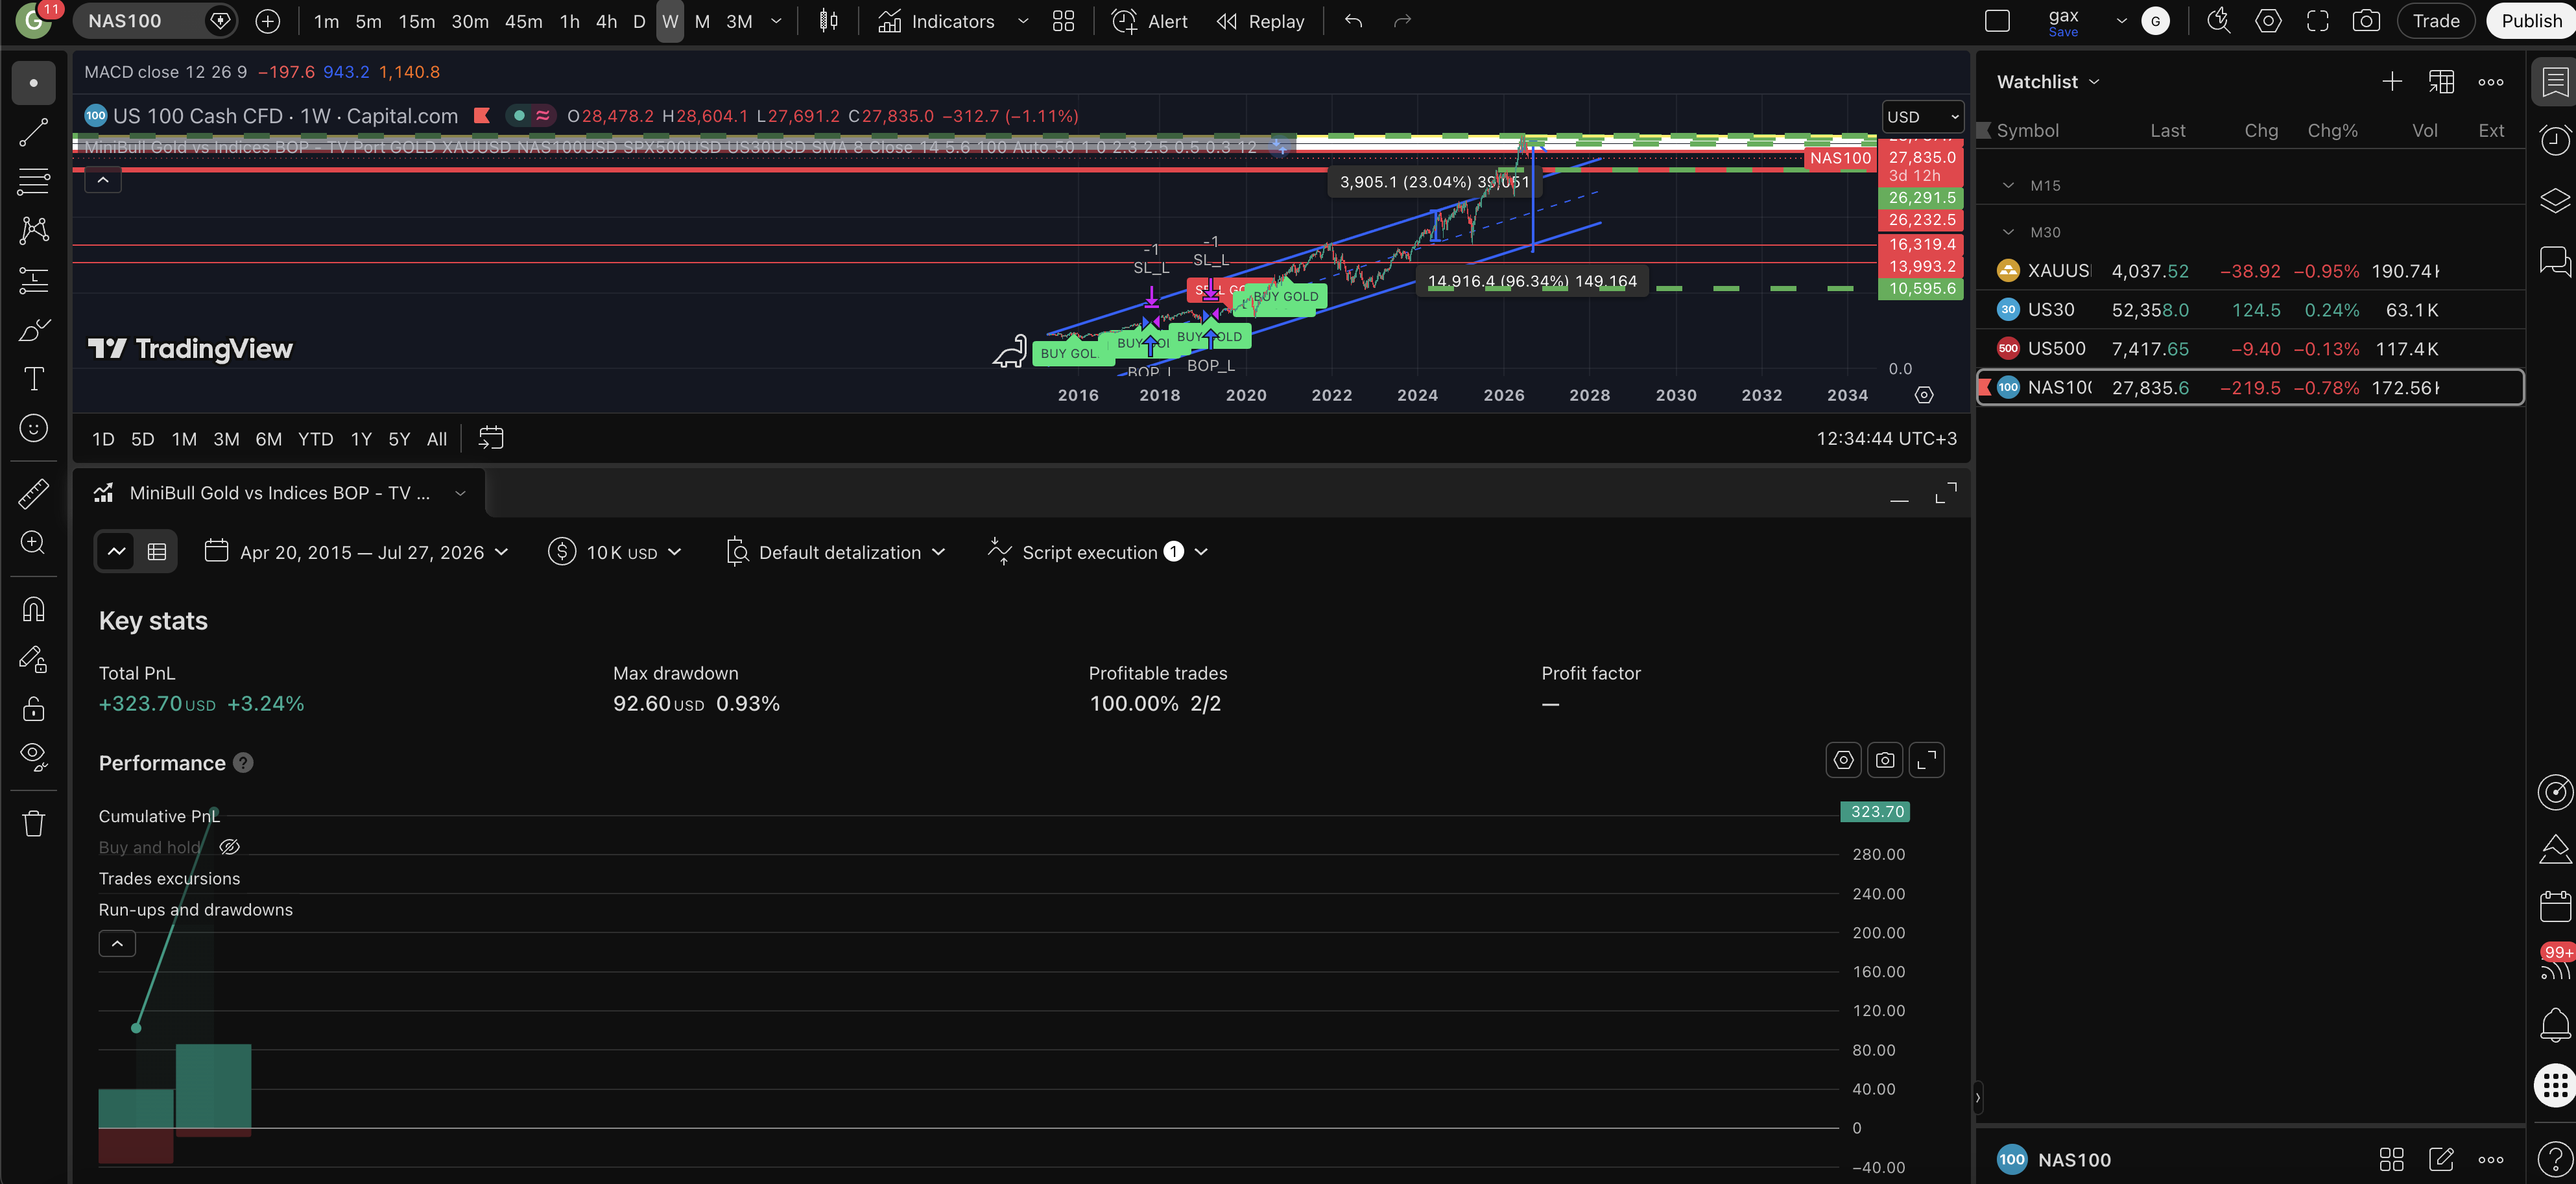Select Trades excursions performance view
The image size is (2576, 1184).
click(169, 879)
